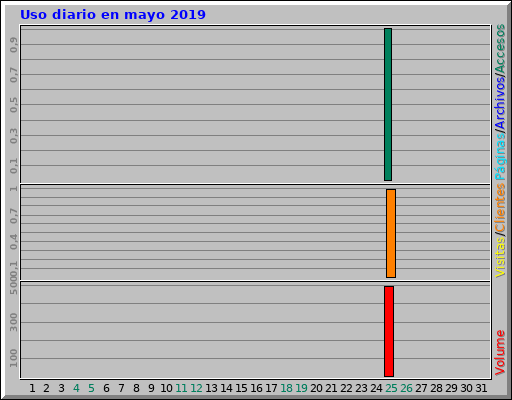Click green day 4 on the x-axis
This screenshot has height=400, width=512.
76,388
